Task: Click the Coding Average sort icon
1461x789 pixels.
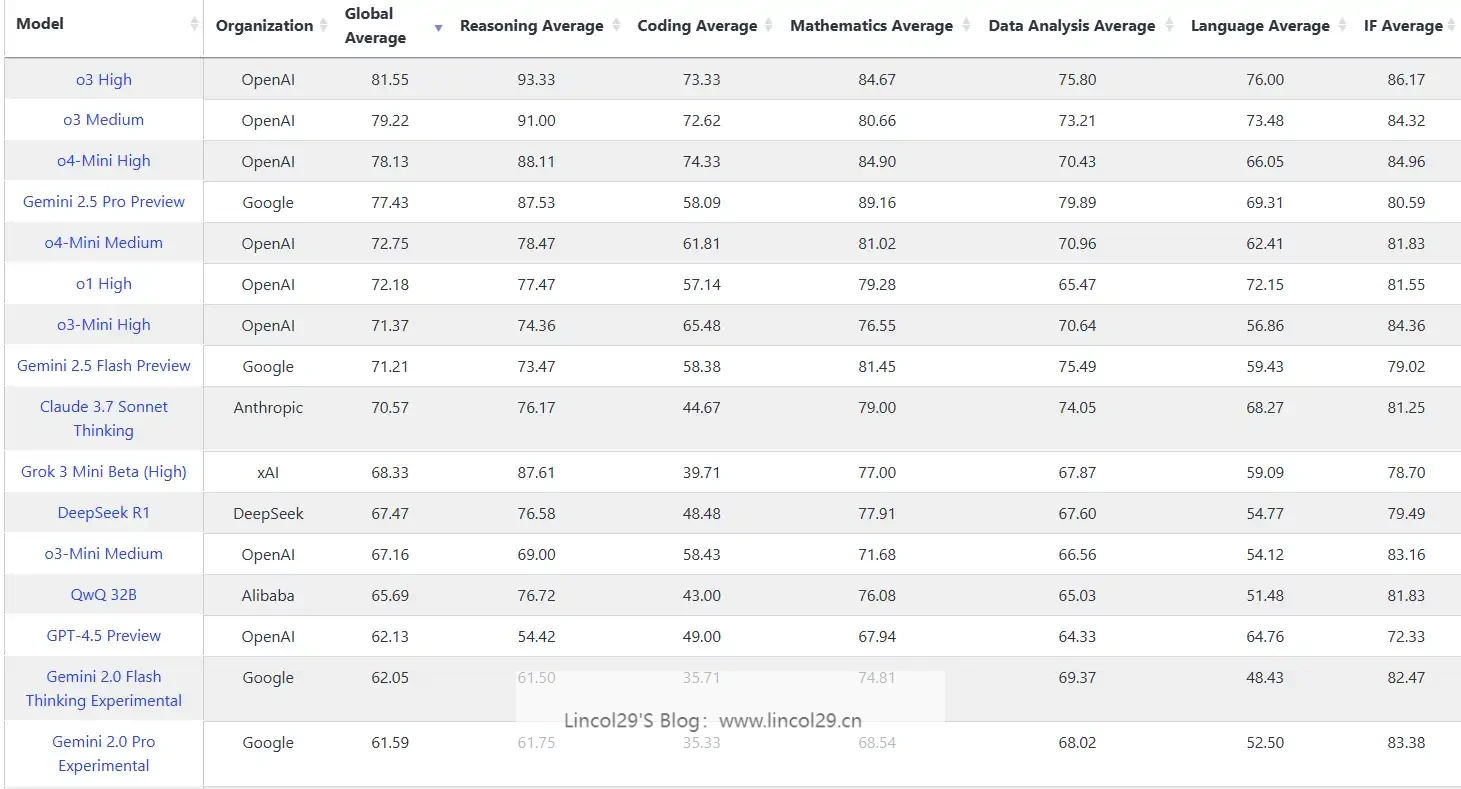Action: (x=767, y=26)
